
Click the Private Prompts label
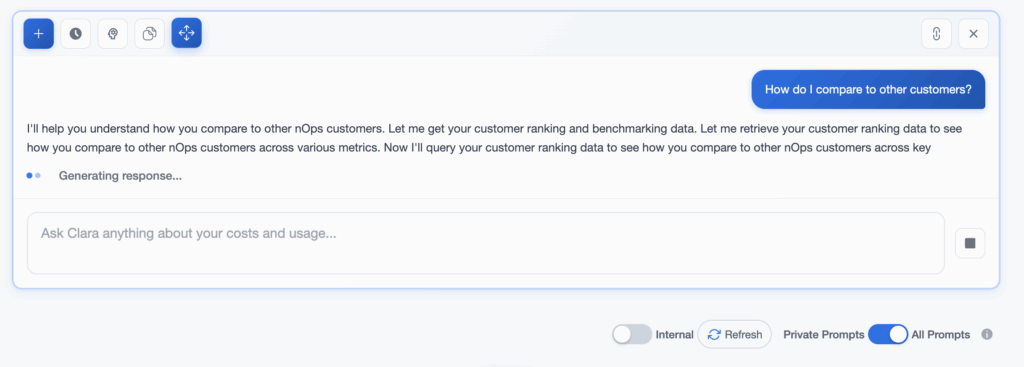pos(824,334)
